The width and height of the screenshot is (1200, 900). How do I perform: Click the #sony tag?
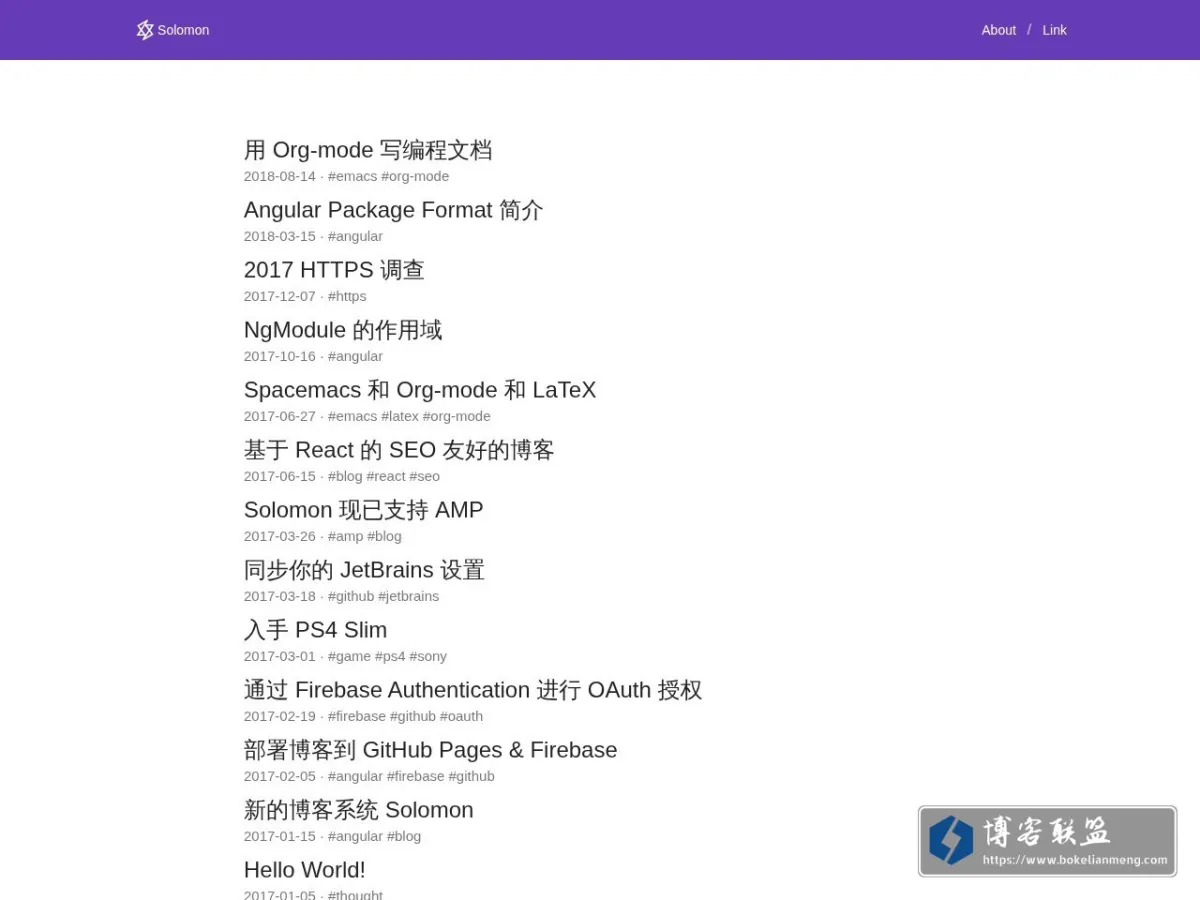(x=428, y=656)
